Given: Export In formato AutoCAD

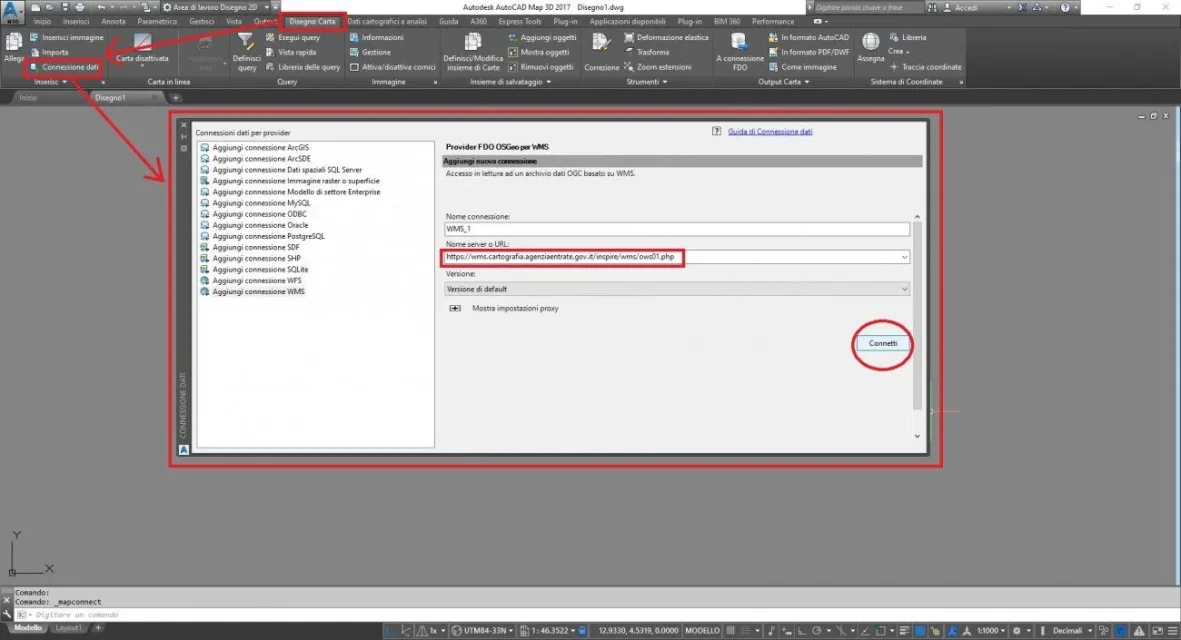Looking at the screenshot, I should pyautogui.click(x=808, y=37).
